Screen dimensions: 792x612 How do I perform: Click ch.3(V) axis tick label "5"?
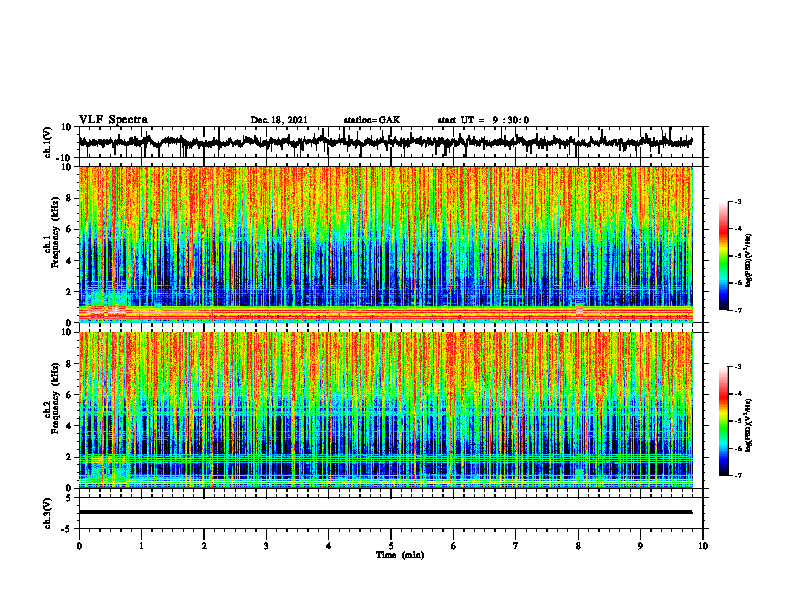pyautogui.click(x=69, y=498)
